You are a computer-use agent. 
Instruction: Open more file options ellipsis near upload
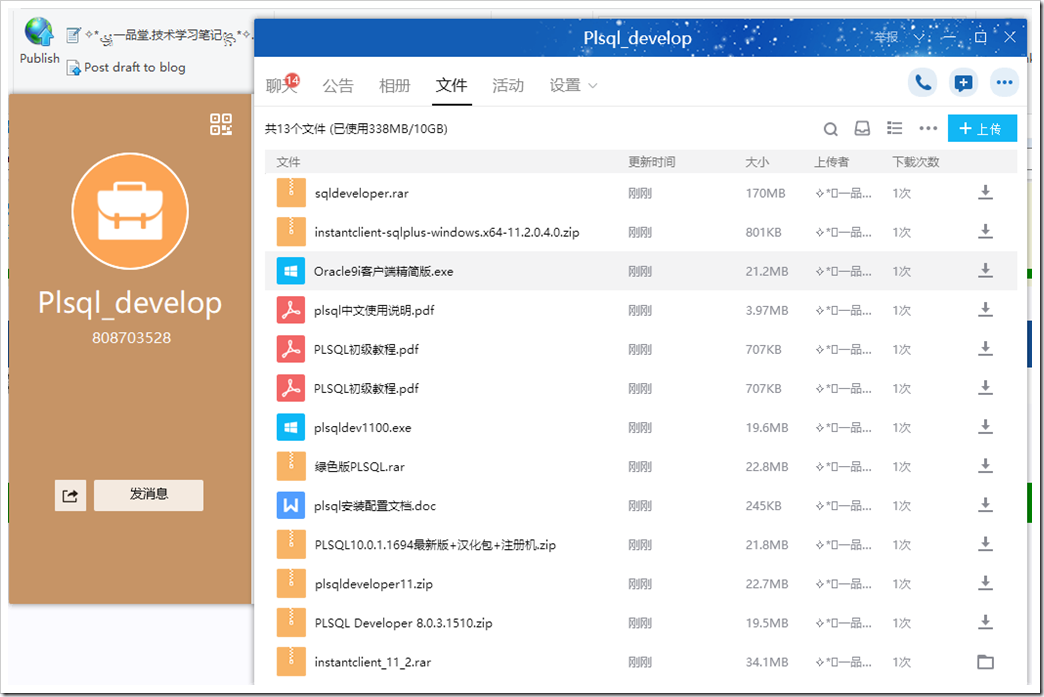(x=927, y=128)
